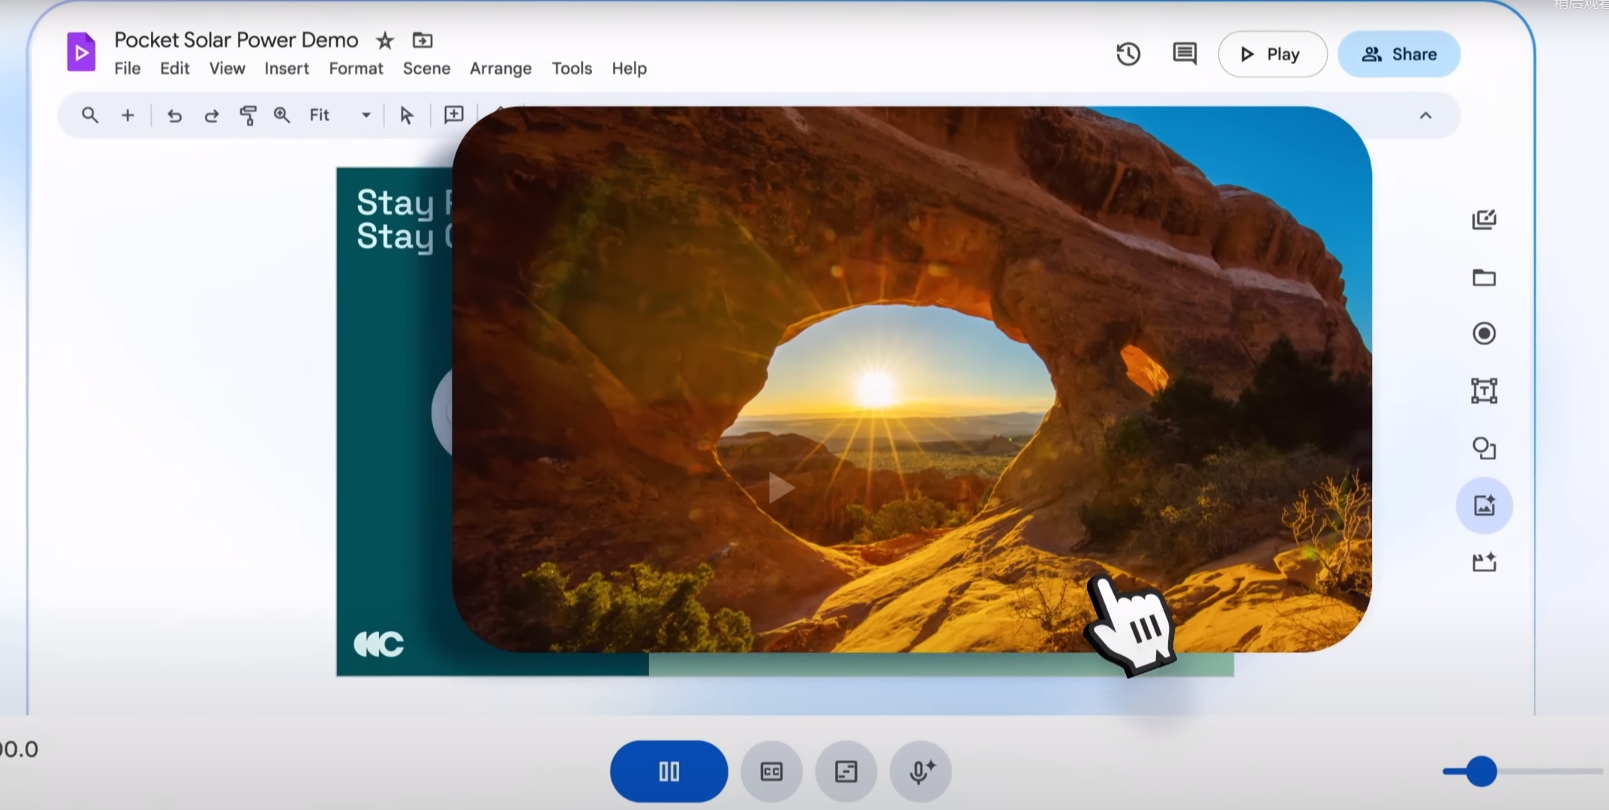
Task: Choose the select cursor tool
Action: (x=406, y=115)
